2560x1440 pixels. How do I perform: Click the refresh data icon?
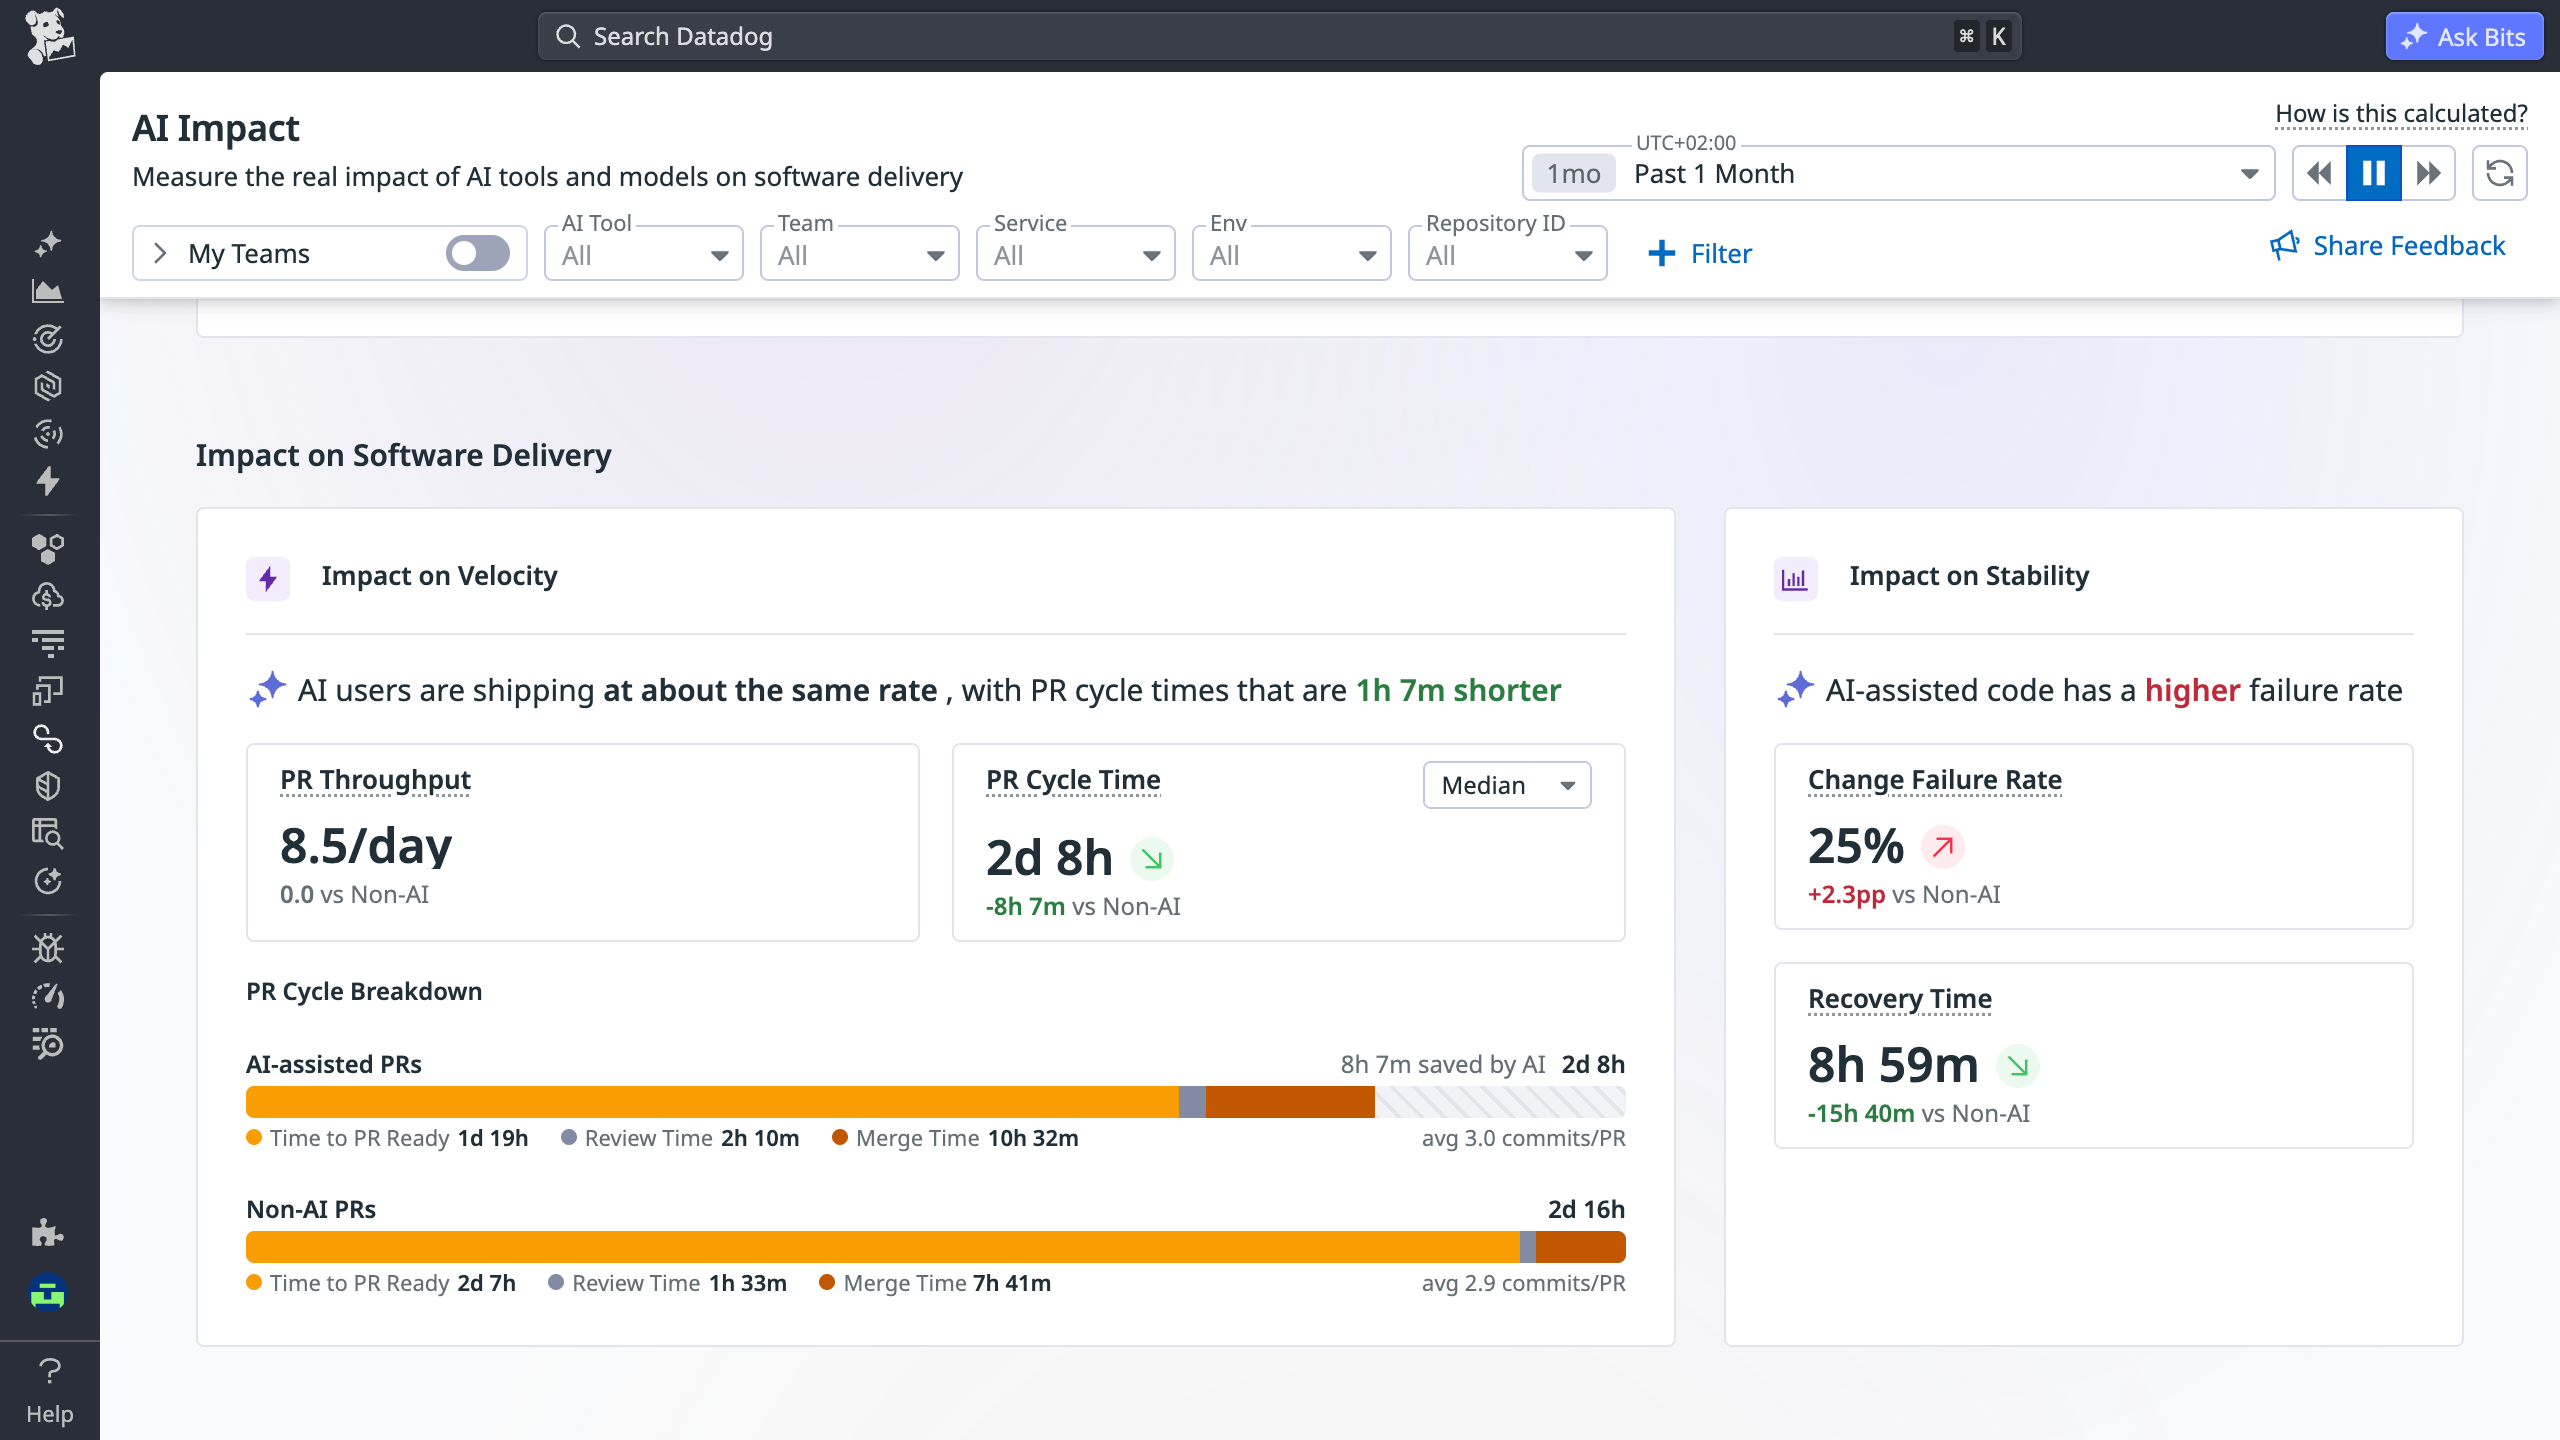[2500, 173]
